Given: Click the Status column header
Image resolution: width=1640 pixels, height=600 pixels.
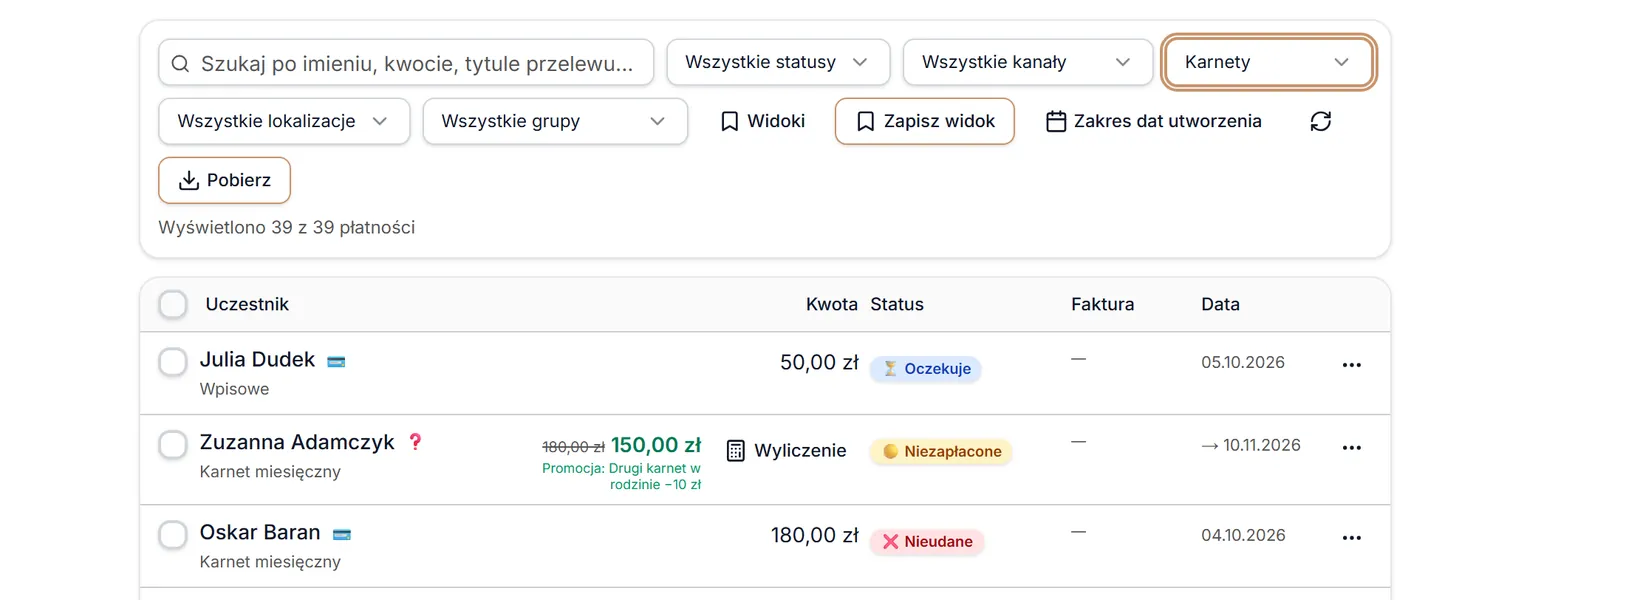Looking at the screenshot, I should (897, 304).
